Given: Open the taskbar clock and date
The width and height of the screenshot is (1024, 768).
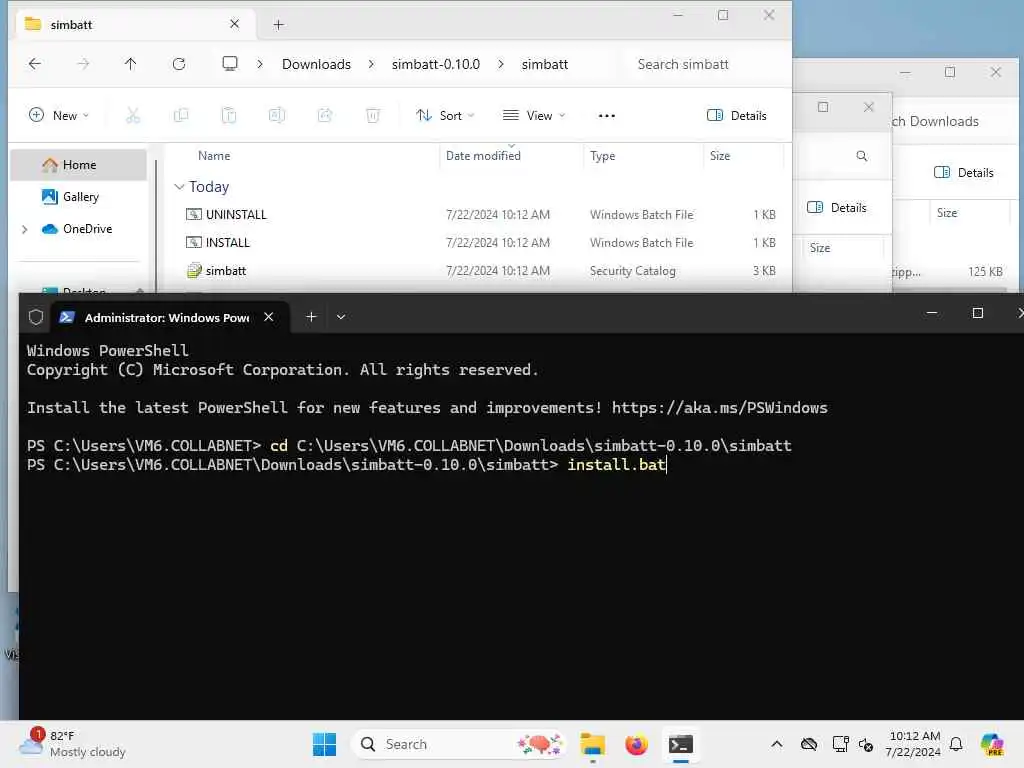Looking at the screenshot, I should click(x=913, y=744).
